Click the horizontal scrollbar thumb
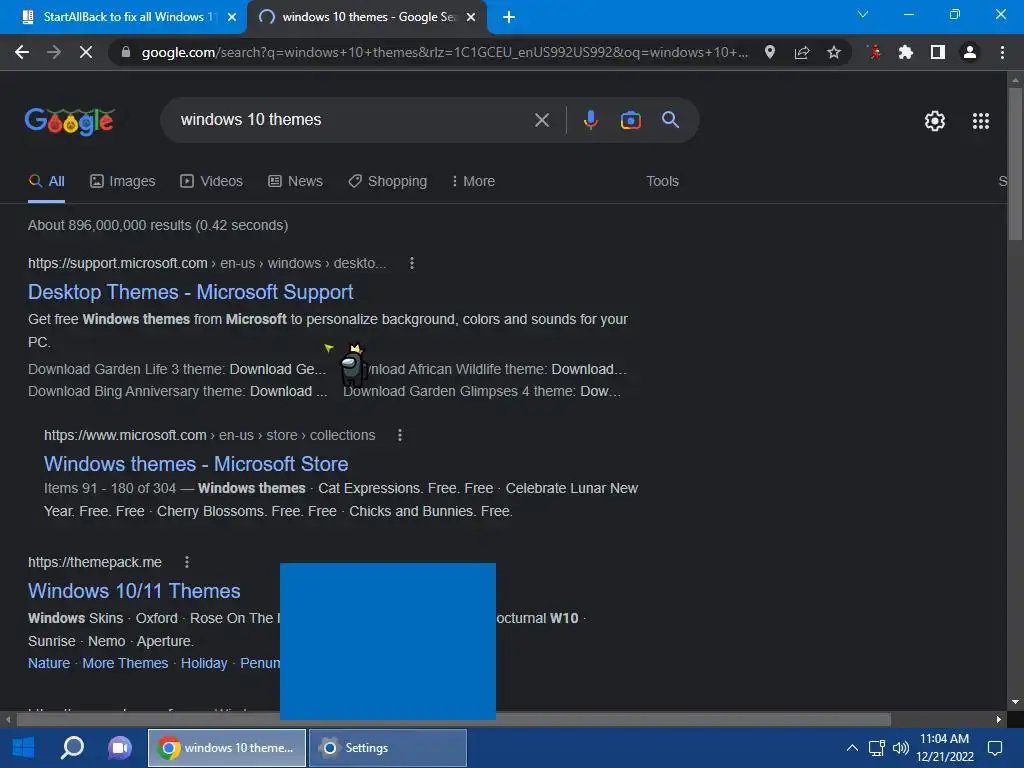Viewport: 1024px width, 768px height. click(x=453, y=720)
